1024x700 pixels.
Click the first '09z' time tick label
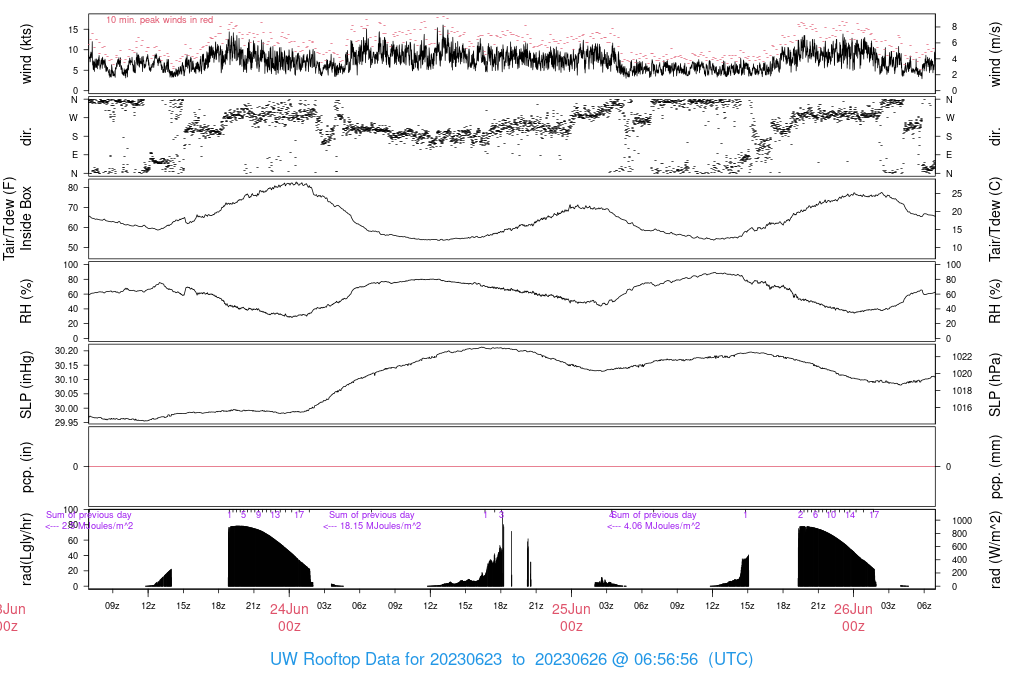pyautogui.click(x=112, y=606)
